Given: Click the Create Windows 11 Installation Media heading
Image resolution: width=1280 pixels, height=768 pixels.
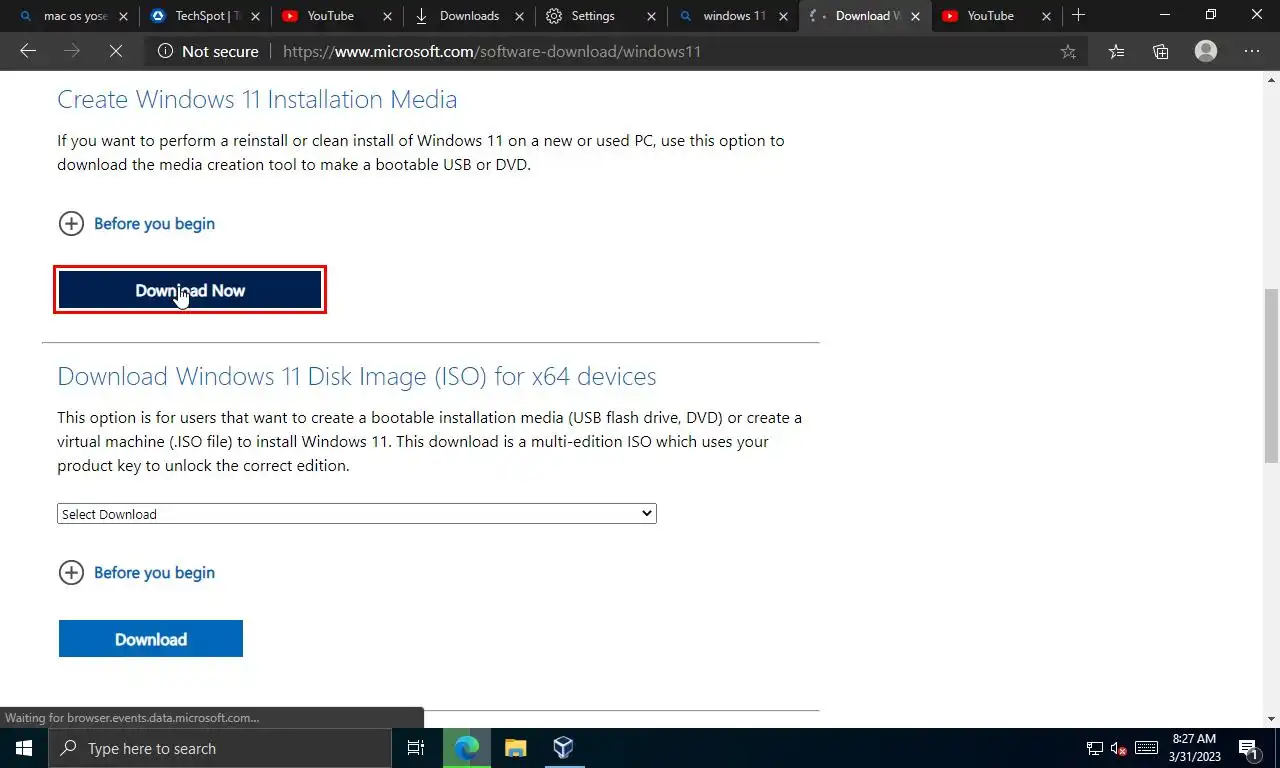Looking at the screenshot, I should tap(257, 99).
